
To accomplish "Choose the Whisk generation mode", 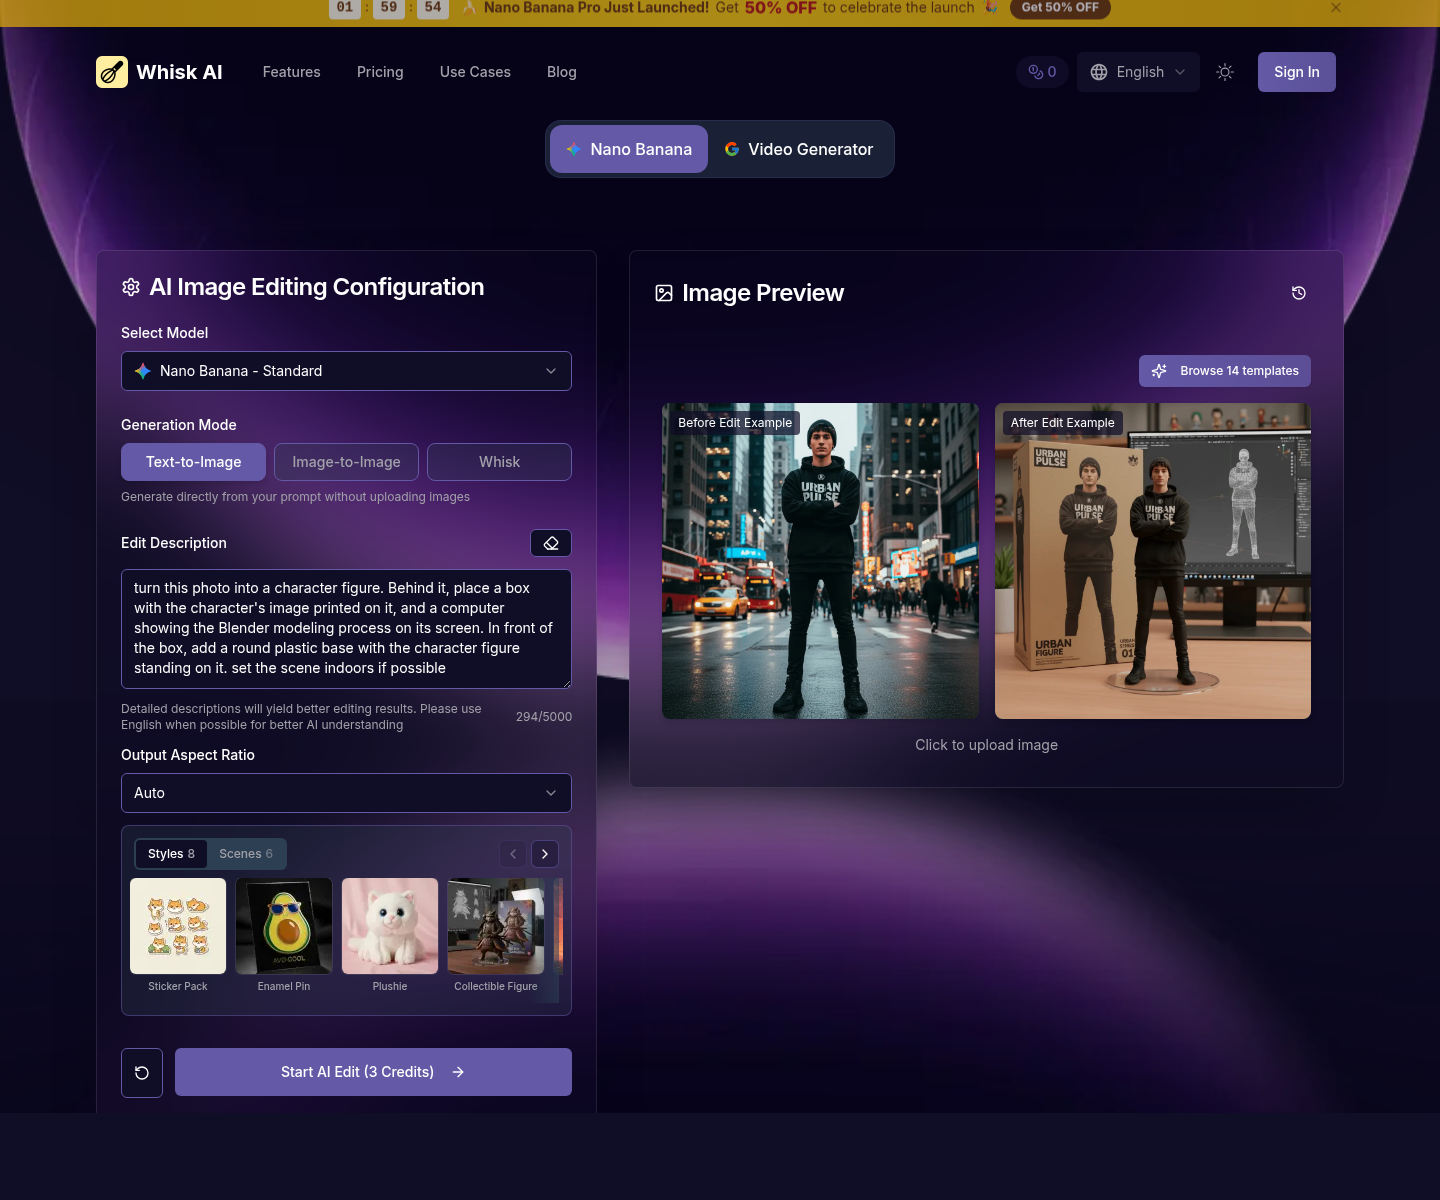I will point(499,462).
